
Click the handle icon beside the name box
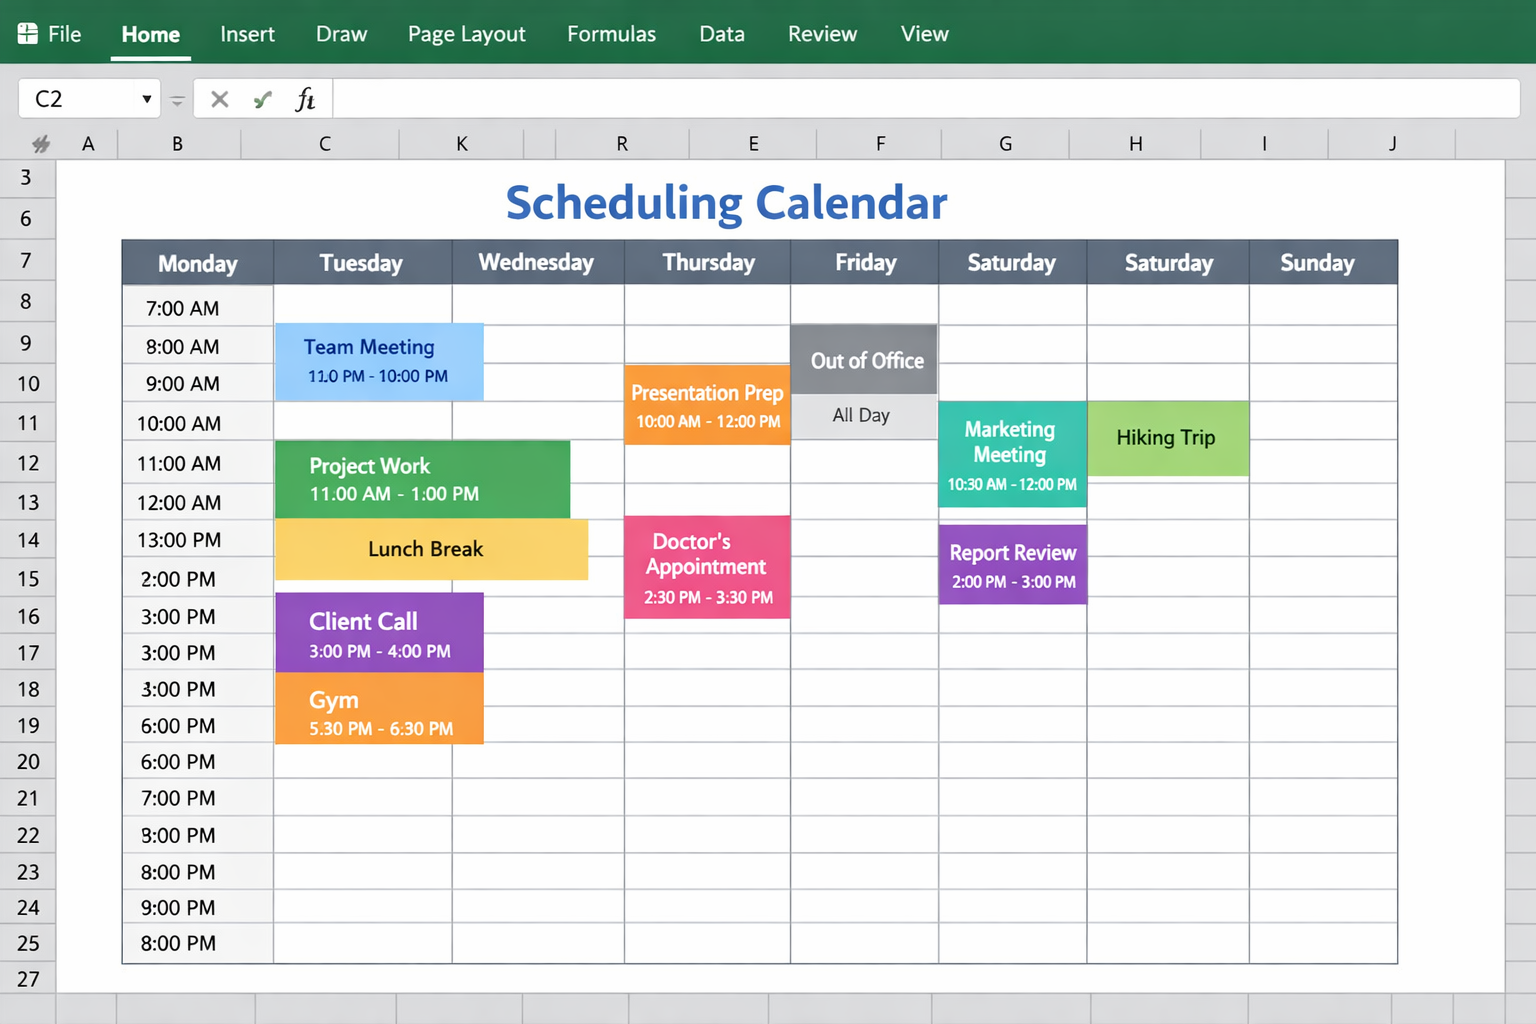click(x=177, y=100)
